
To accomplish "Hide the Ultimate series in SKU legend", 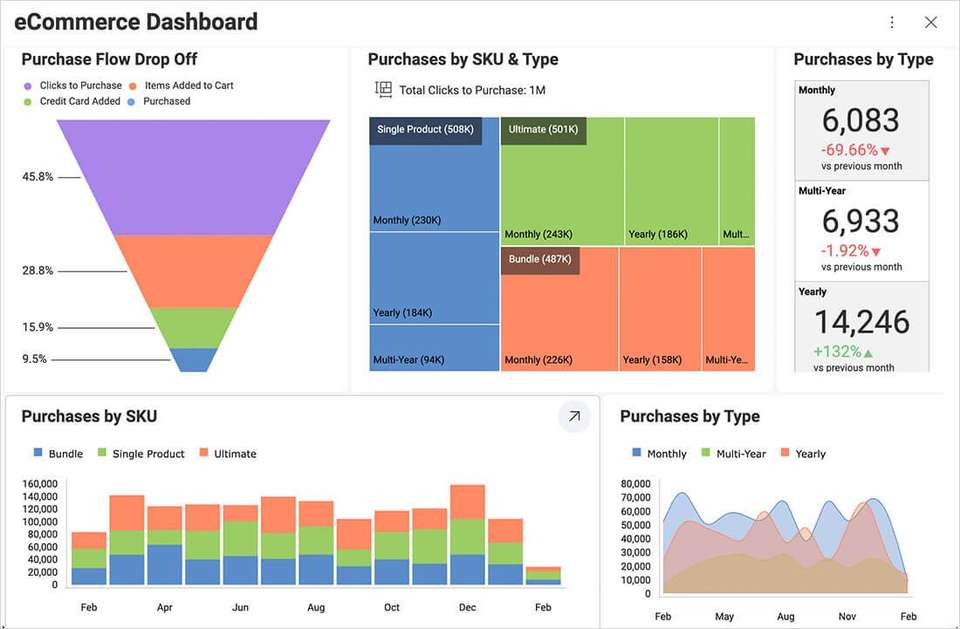I will (x=227, y=454).
